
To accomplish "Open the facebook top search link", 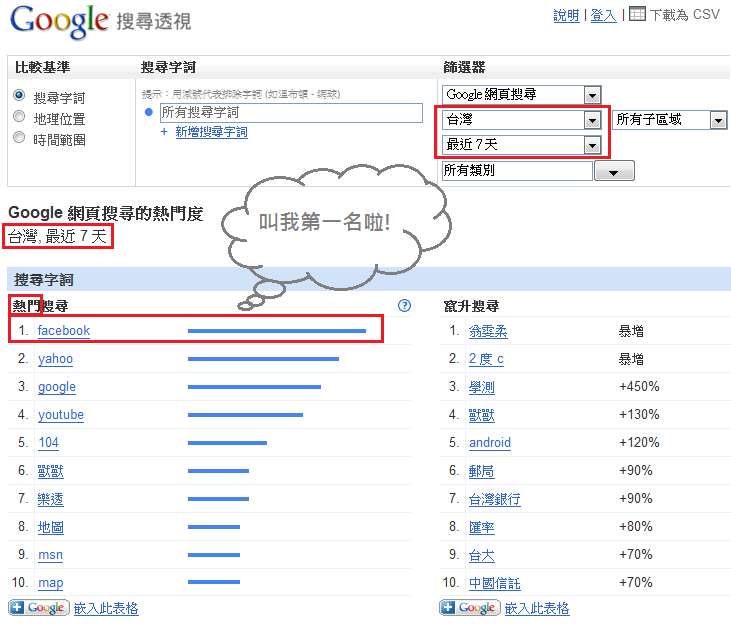I will pyautogui.click(x=63, y=330).
